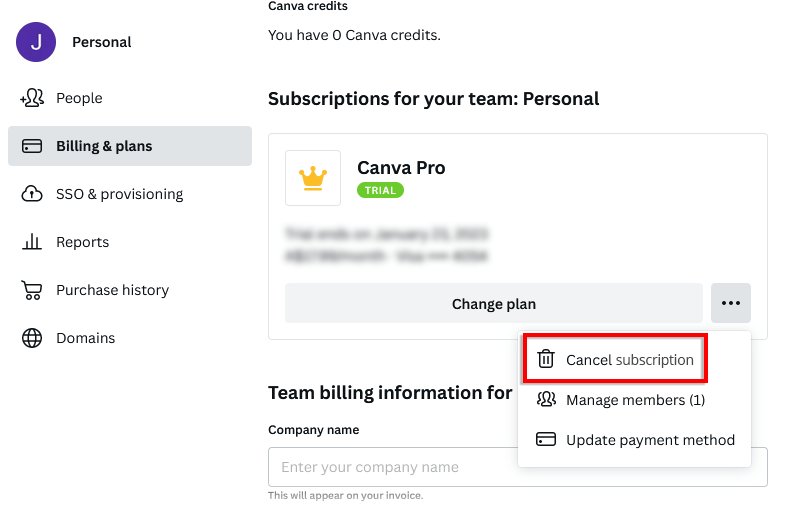Go to the Reports section
Screen dimensions: 789x514
pyautogui.click(x=82, y=242)
